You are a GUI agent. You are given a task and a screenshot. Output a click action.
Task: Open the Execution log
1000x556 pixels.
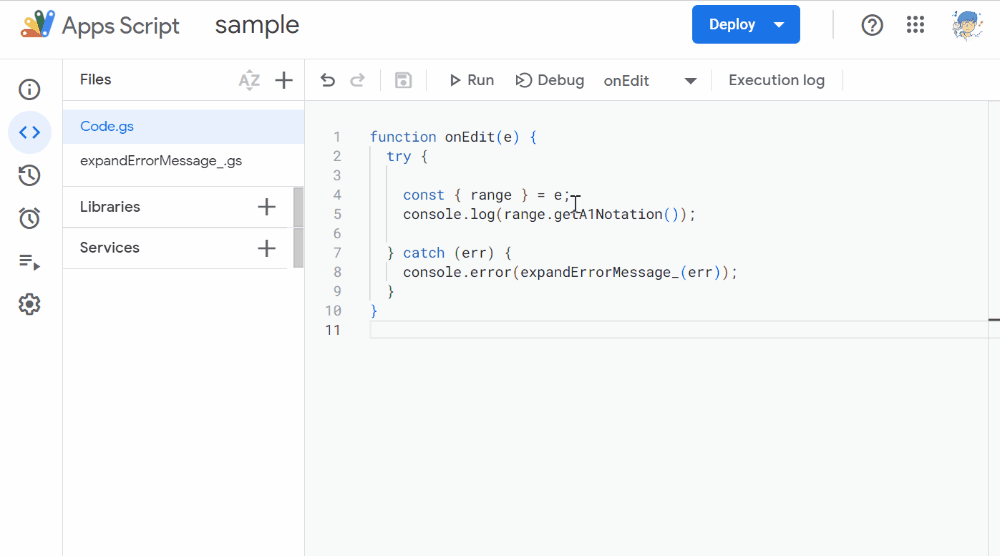pos(776,81)
